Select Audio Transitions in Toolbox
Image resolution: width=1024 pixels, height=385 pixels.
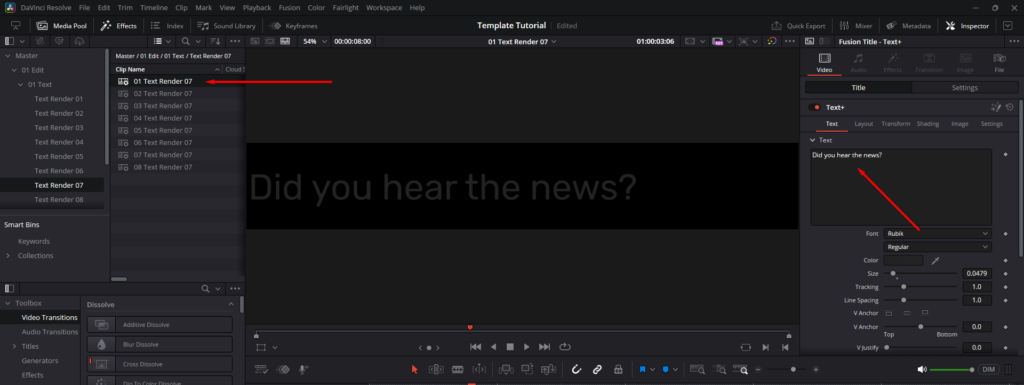pos(49,331)
